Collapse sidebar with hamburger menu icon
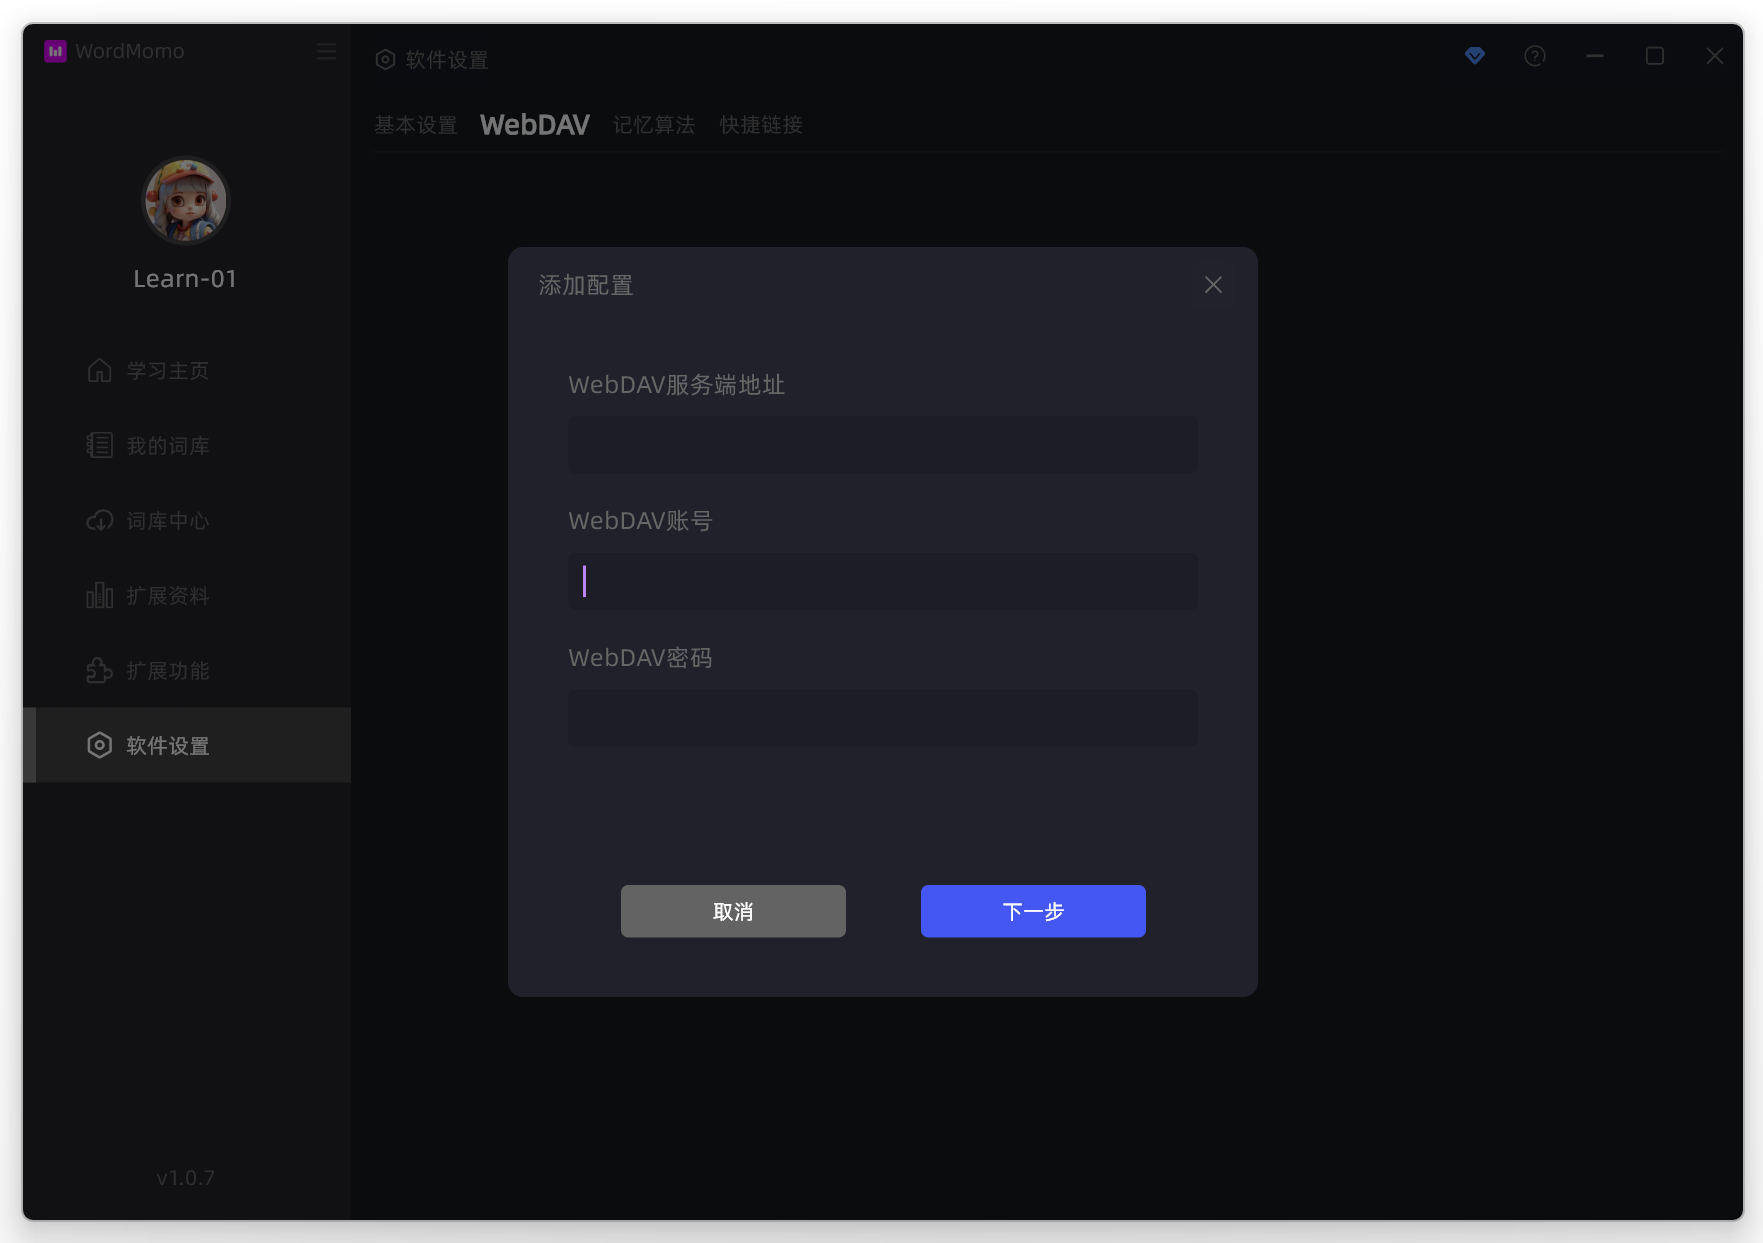Screen dimensions: 1763x1243 [326, 51]
